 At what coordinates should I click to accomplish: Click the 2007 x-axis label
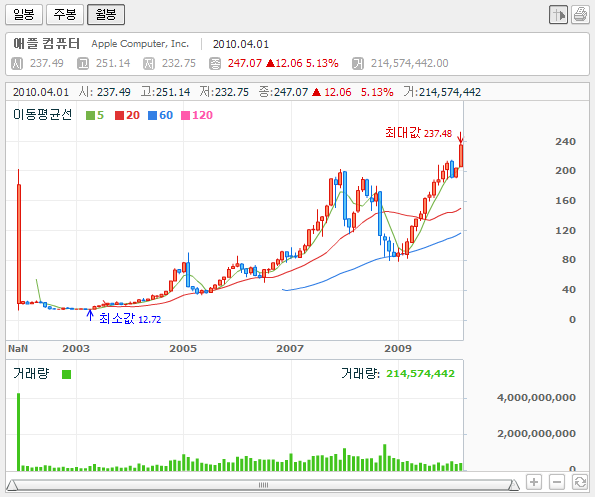tap(290, 349)
